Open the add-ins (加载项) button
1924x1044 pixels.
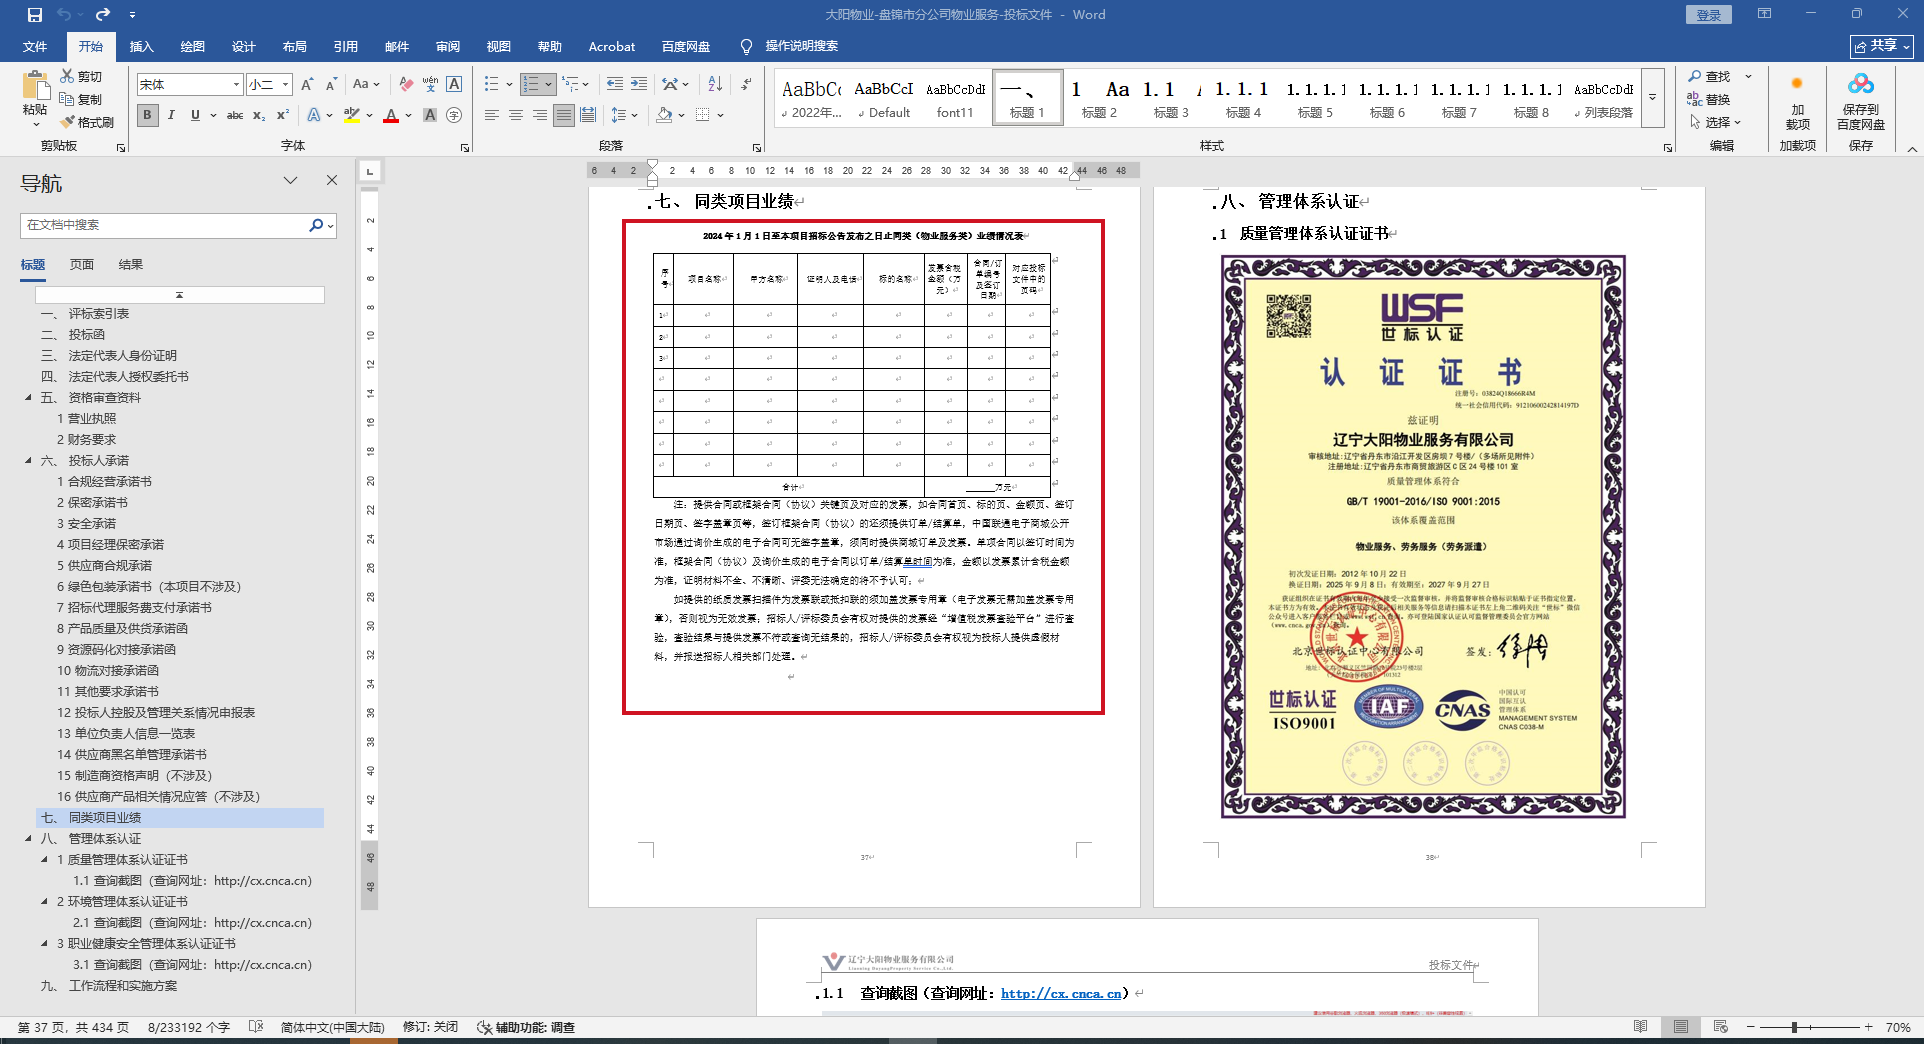pyautogui.click(x=1797, y=102)
